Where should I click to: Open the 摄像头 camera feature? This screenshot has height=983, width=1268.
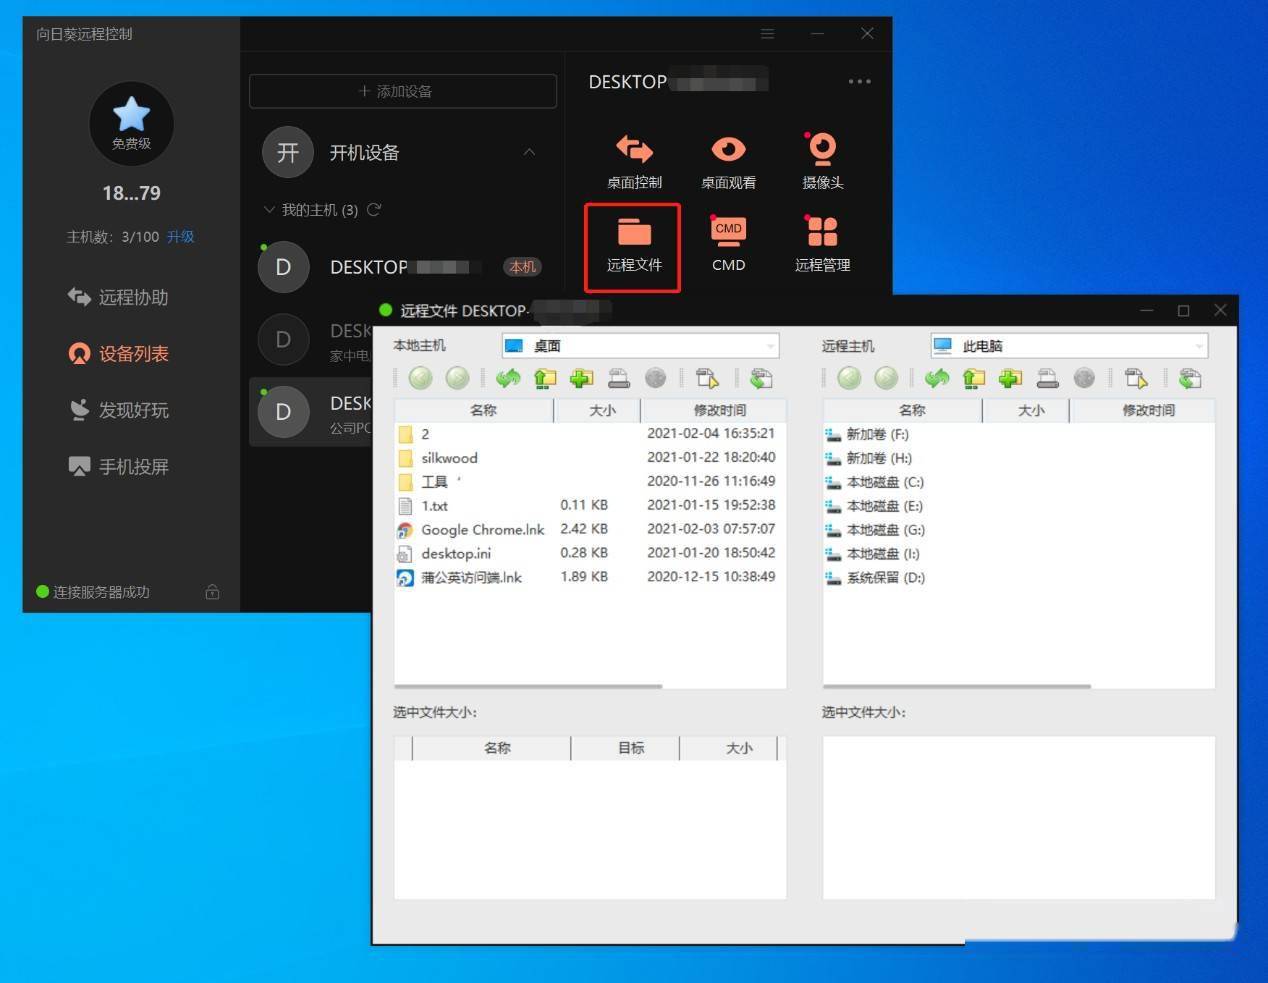click(822, 162)
